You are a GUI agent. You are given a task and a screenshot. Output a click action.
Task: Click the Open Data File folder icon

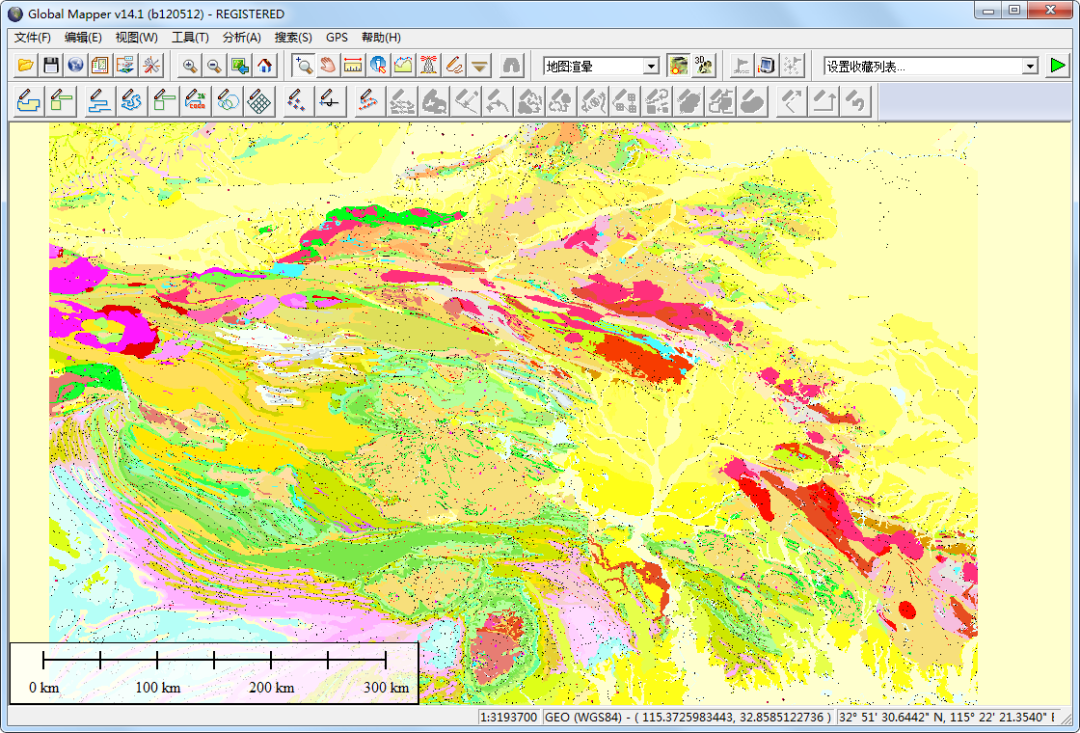click(x=26, y=66)
